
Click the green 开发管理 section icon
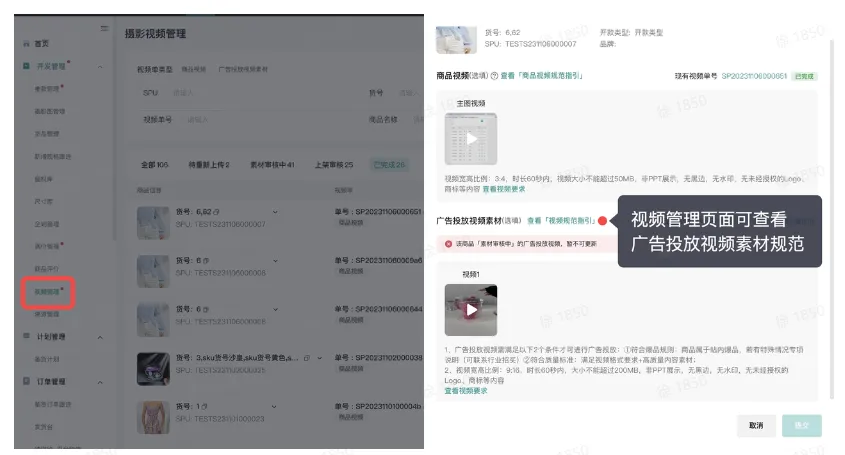[x=26, y=66]
